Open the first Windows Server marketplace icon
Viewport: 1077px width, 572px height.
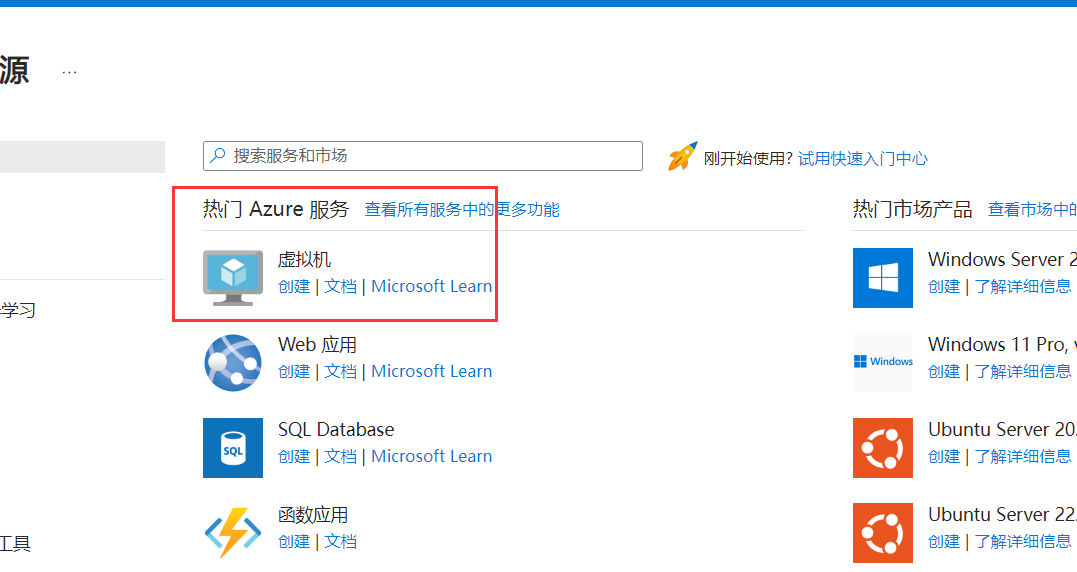point(883,277)
